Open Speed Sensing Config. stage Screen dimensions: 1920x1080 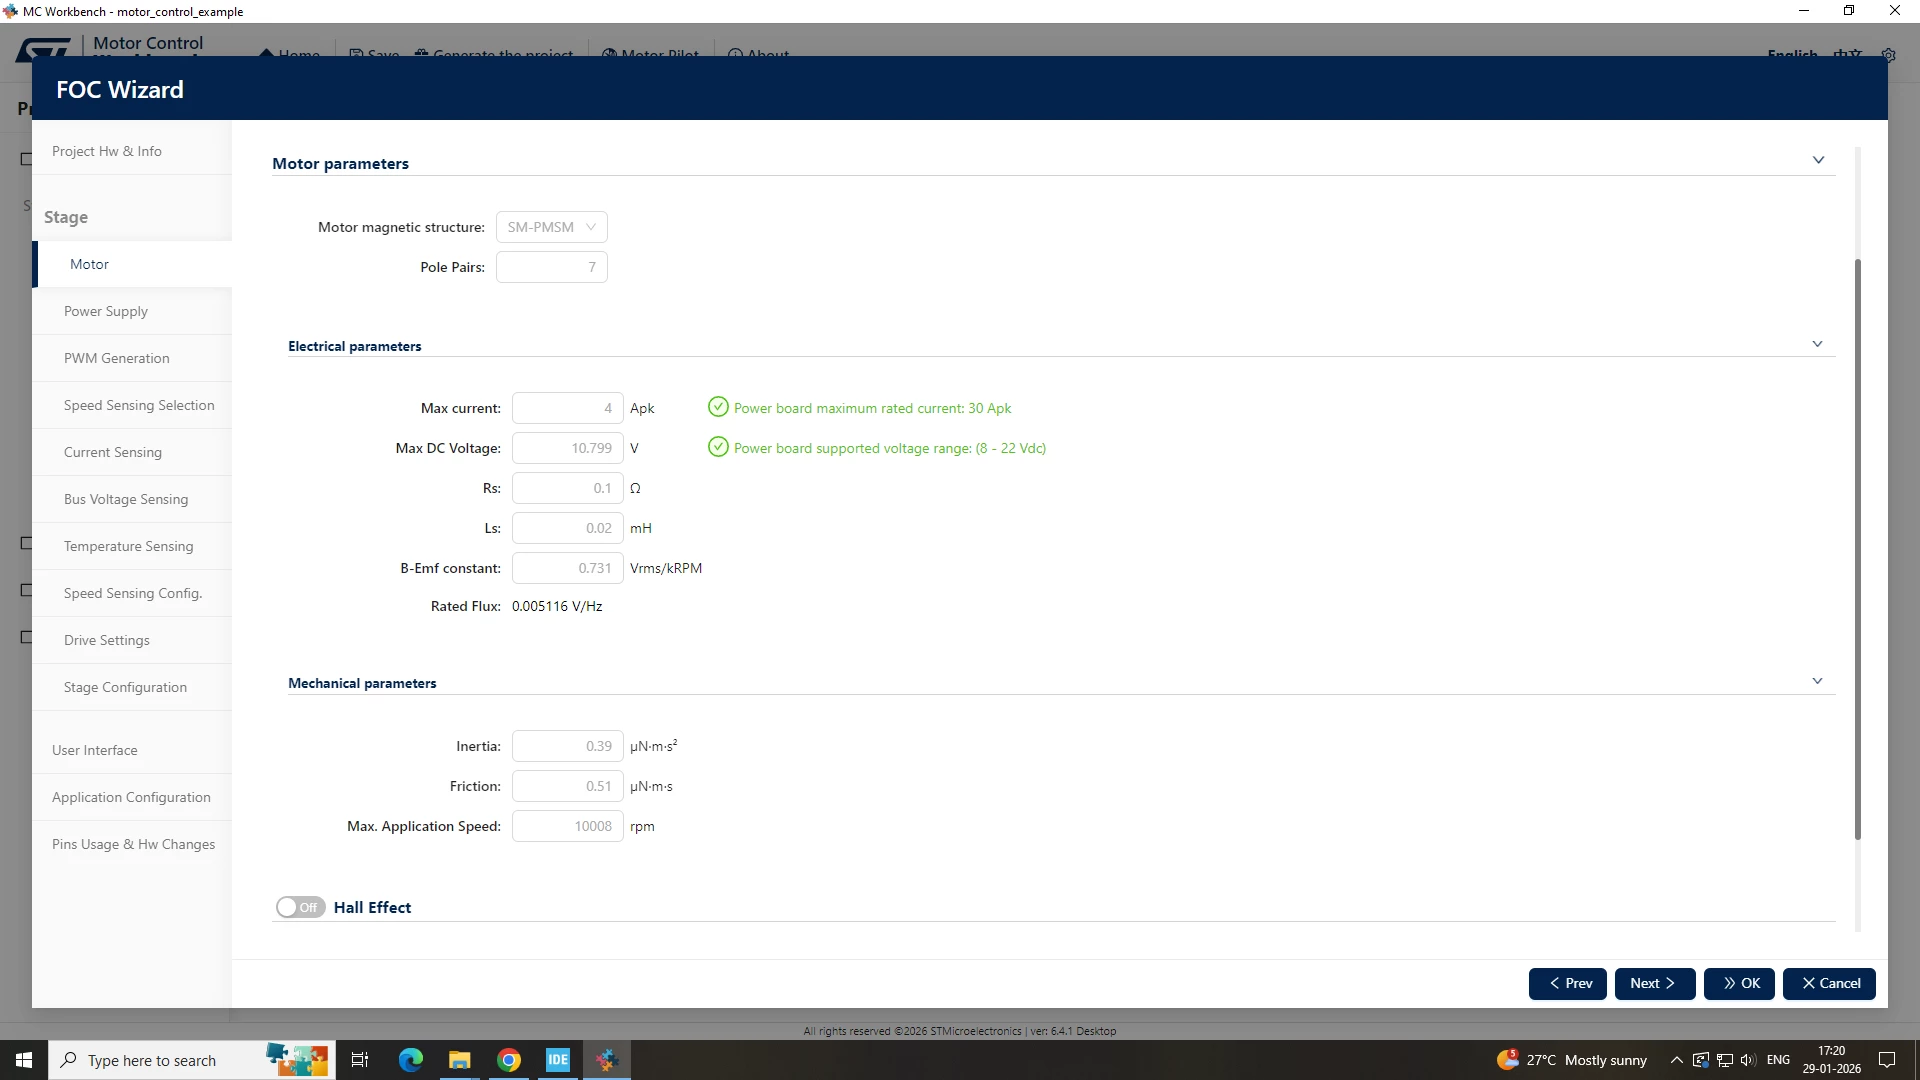coord(131,593)
